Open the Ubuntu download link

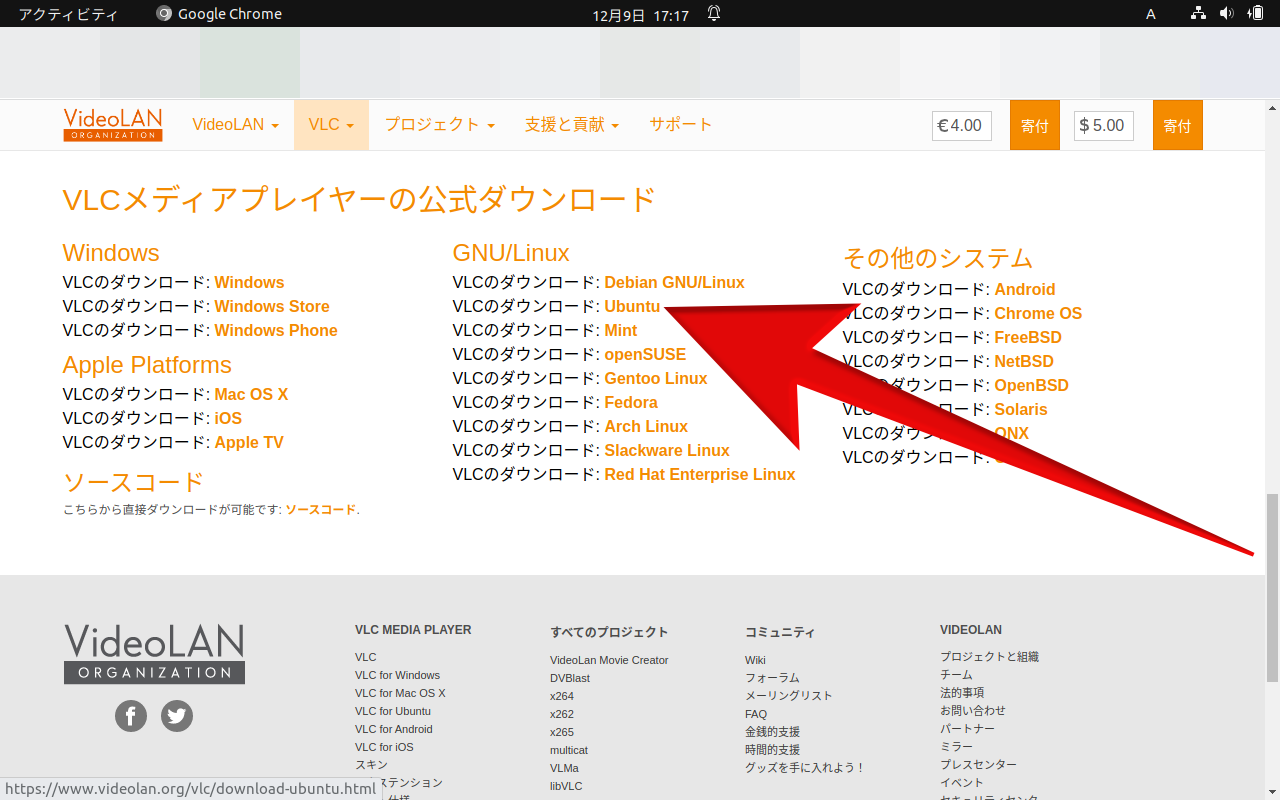click(x=632, y=306)
